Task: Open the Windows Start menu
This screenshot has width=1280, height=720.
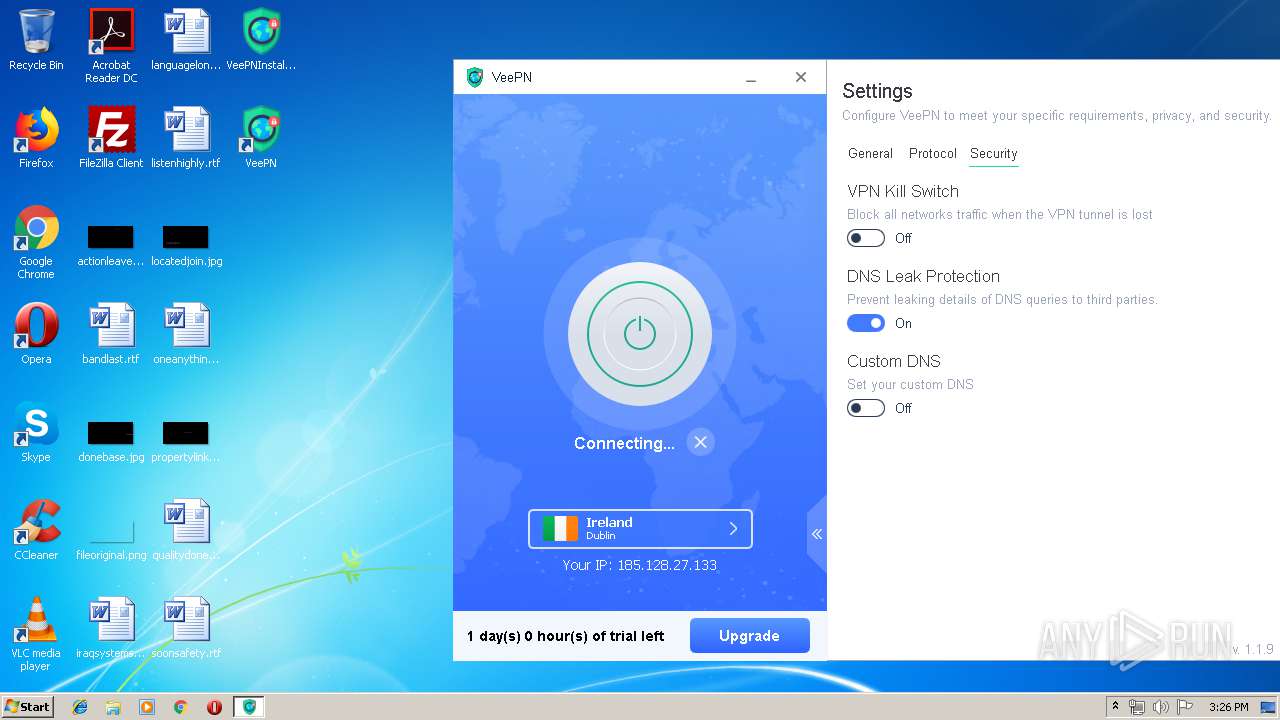Action: click(28, 706)
